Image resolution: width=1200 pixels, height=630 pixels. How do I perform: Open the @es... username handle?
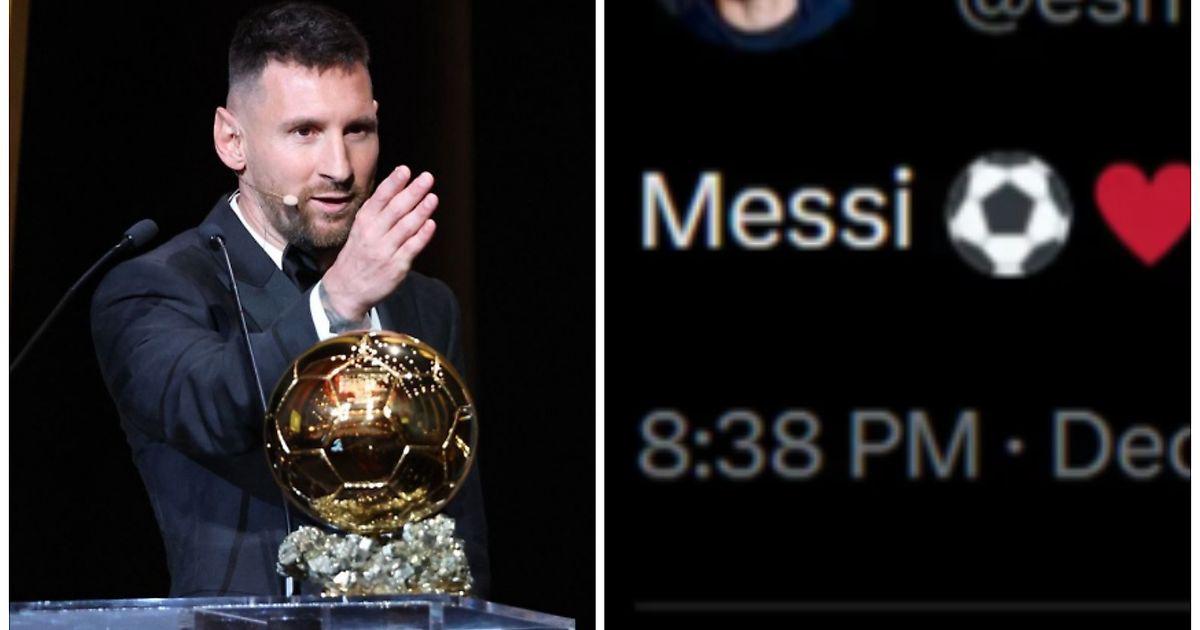pos(1072,15)
